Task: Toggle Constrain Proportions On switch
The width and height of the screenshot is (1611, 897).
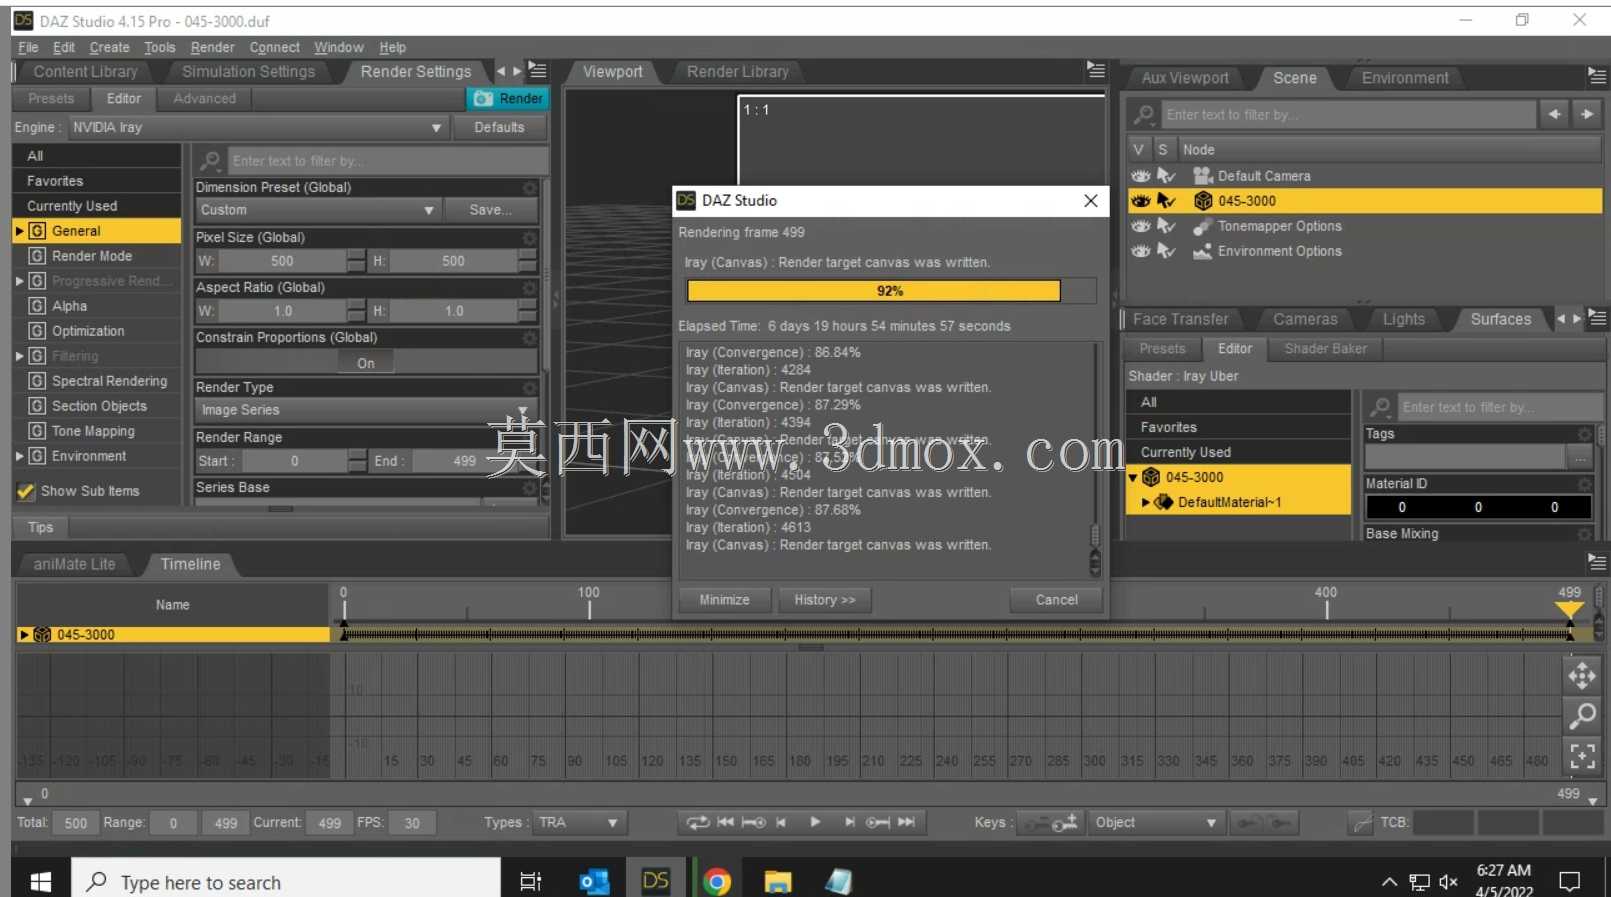Action: (366, 363)
